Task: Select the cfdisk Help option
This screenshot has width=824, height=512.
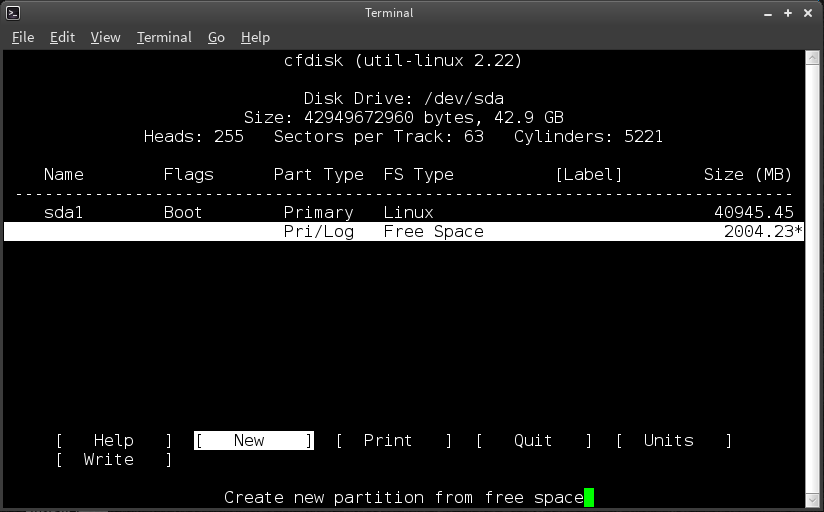Action: coord(114,441)
